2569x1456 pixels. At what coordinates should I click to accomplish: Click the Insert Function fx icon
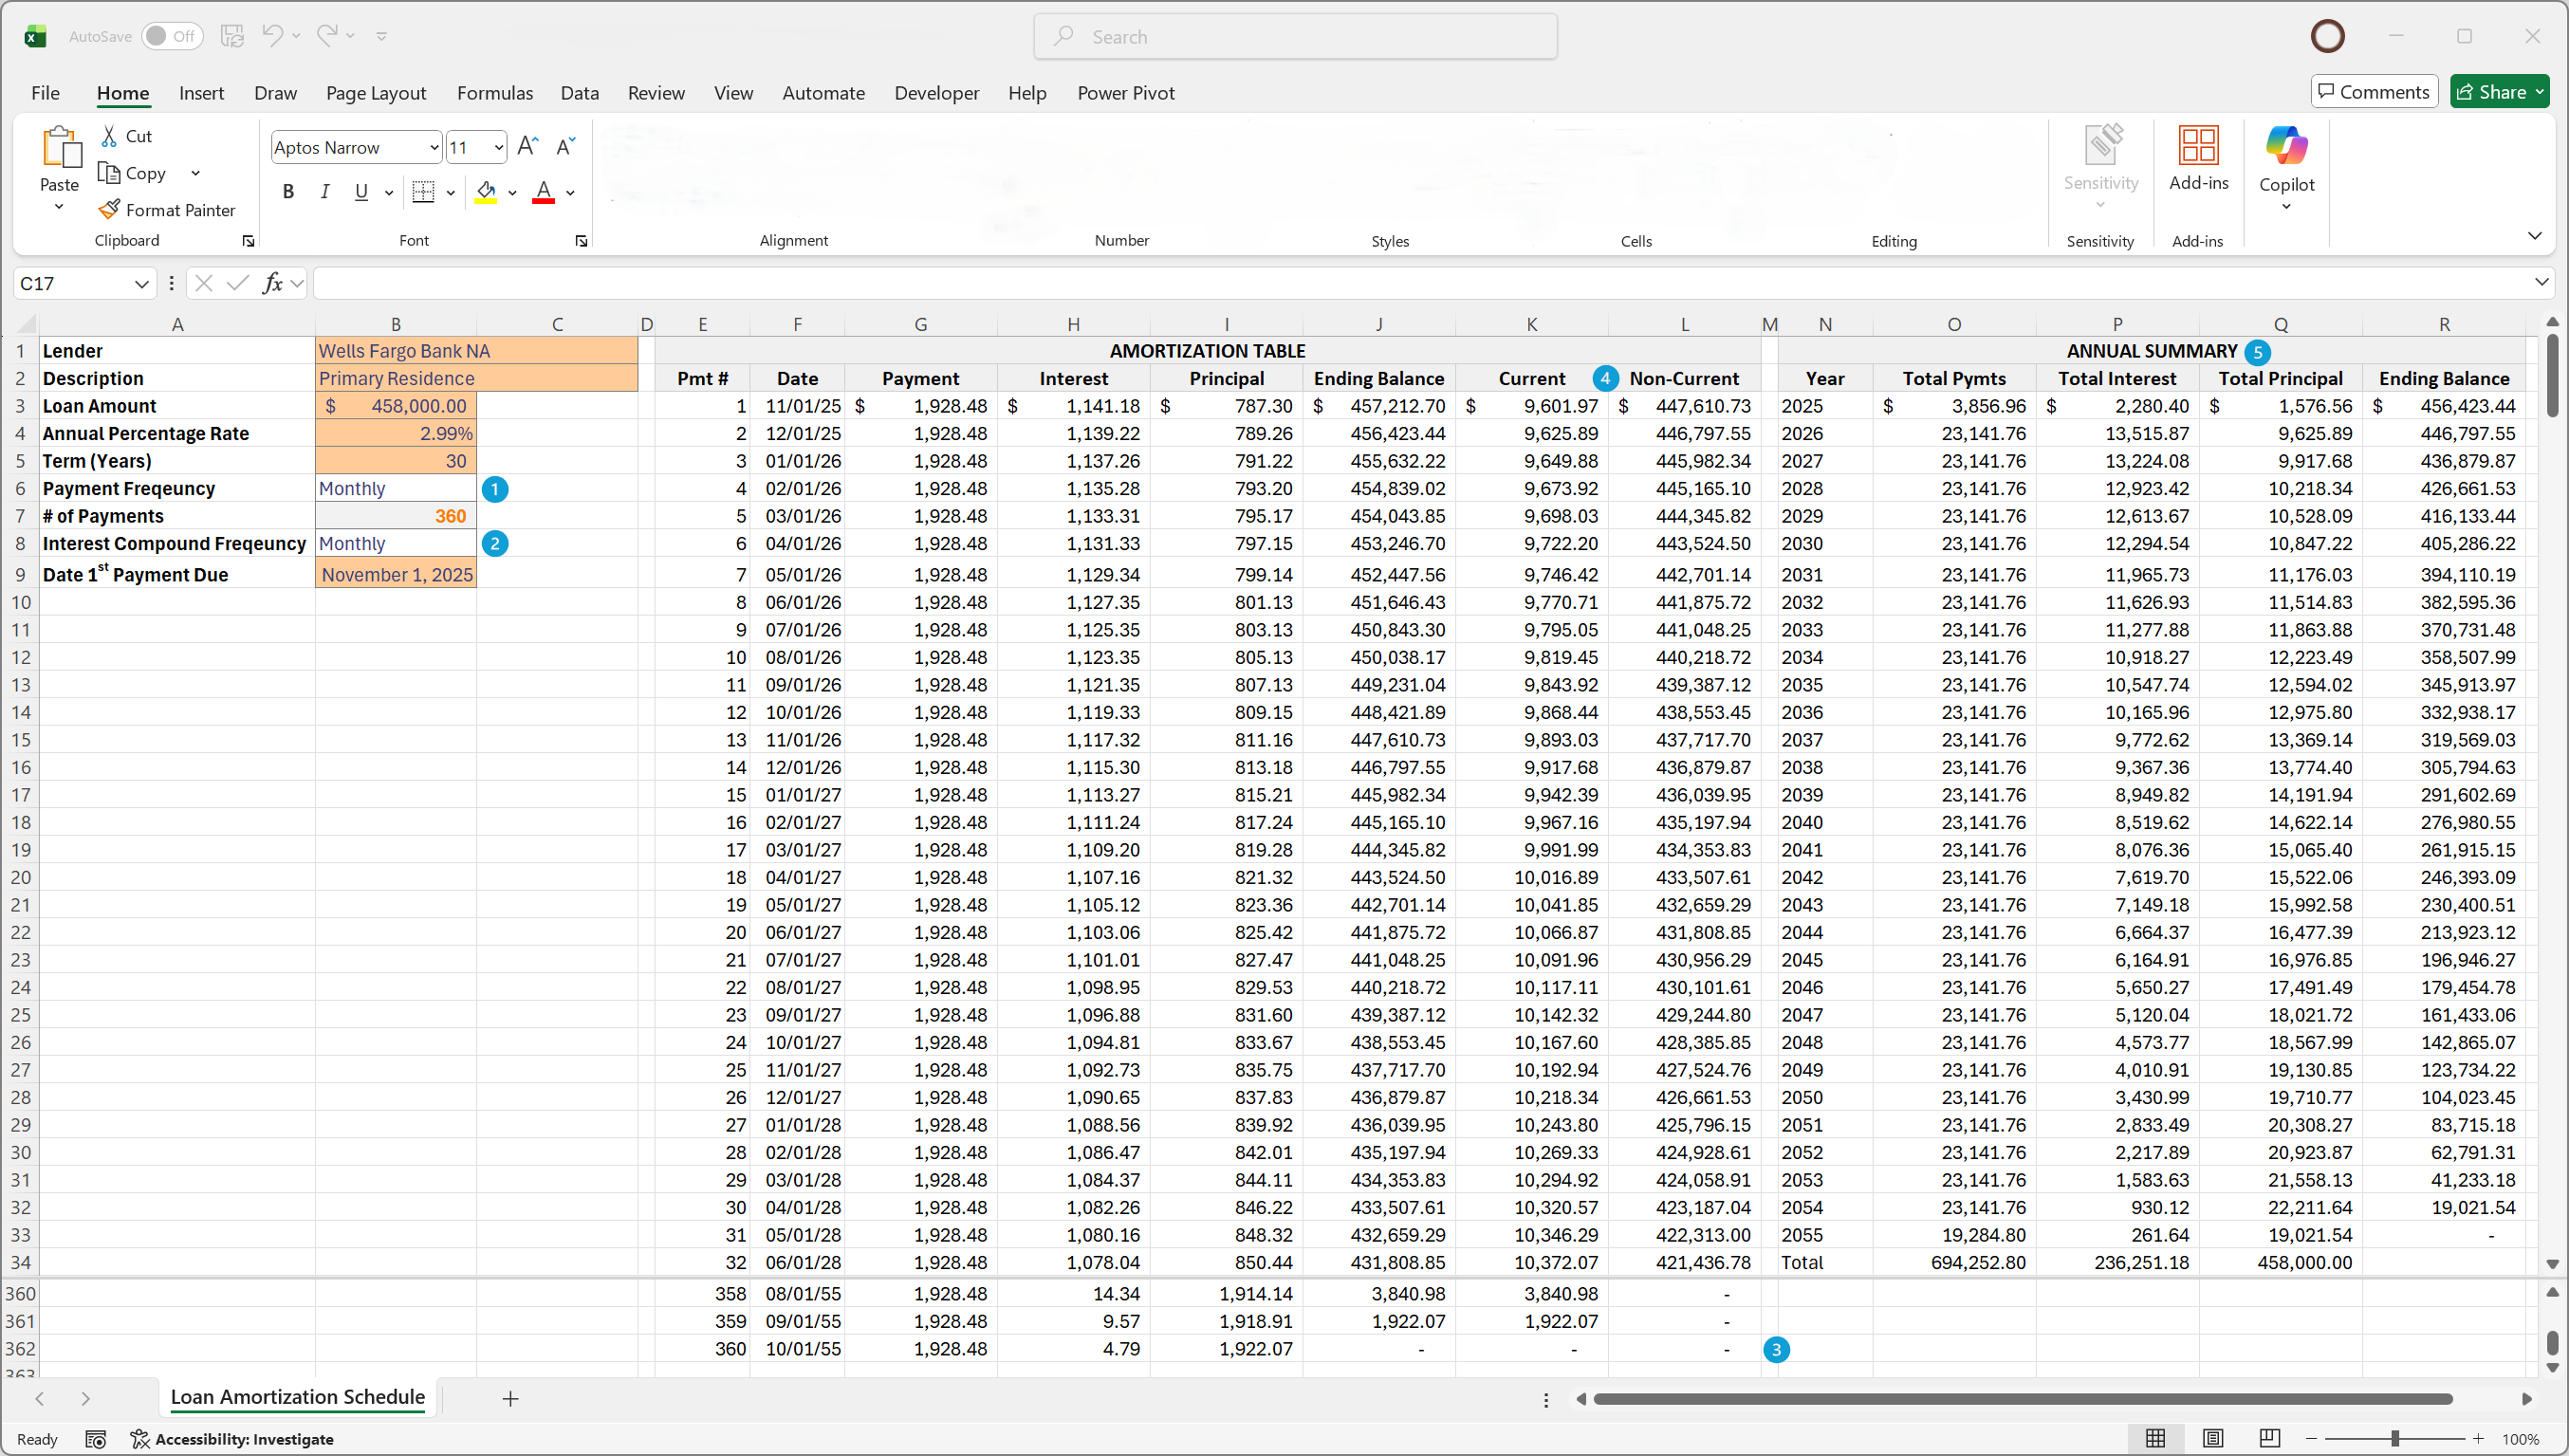272,284
